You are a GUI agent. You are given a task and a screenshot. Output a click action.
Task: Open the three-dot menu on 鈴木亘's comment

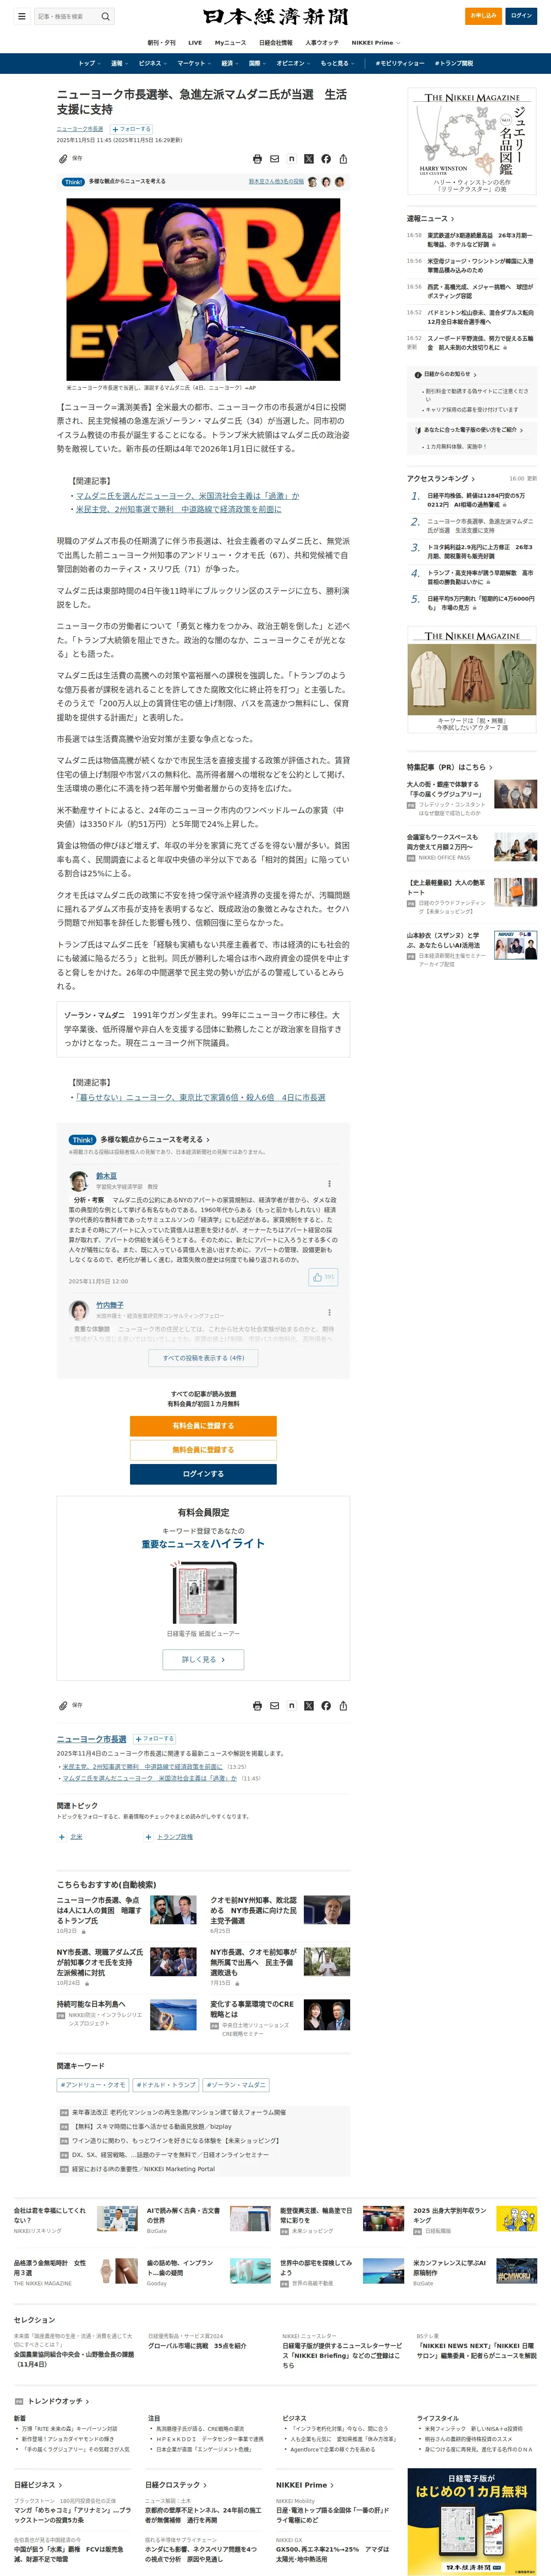(329, 1184)
